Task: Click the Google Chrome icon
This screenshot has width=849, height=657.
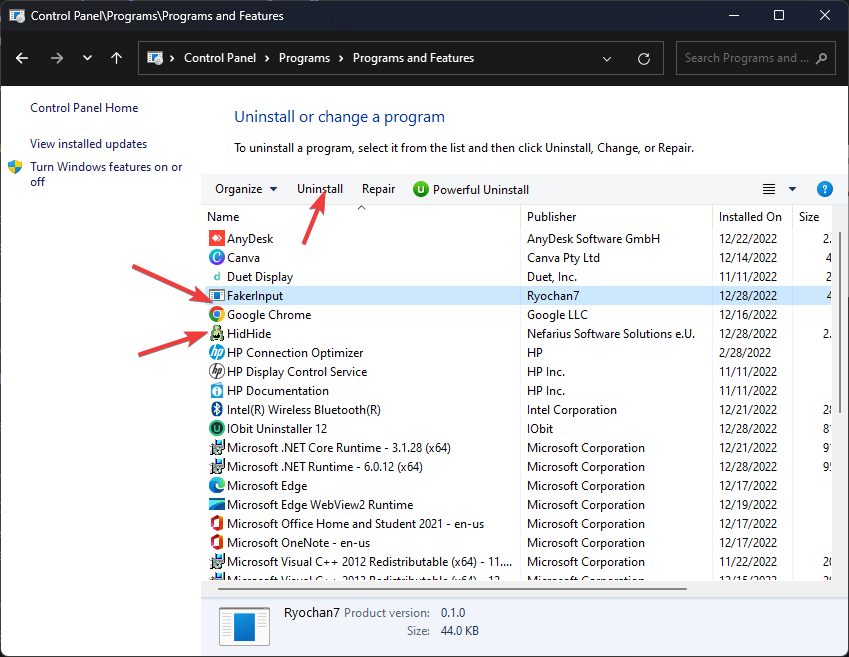Action: coord(217,315)
